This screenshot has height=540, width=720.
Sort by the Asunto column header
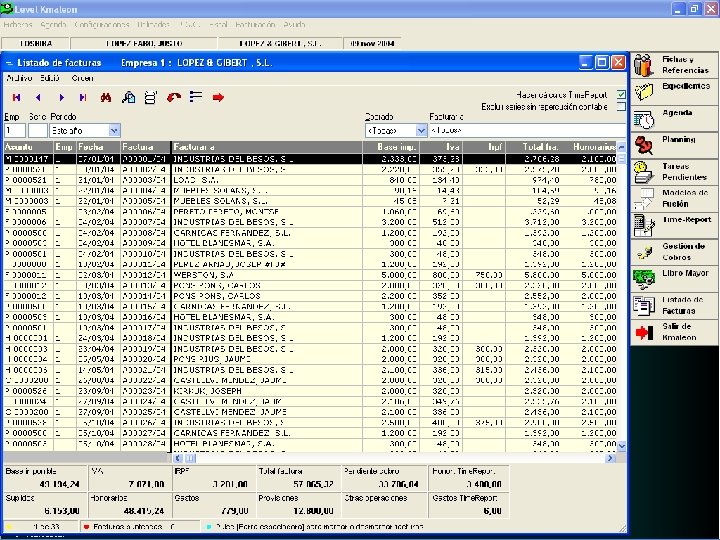pos(28,147)
